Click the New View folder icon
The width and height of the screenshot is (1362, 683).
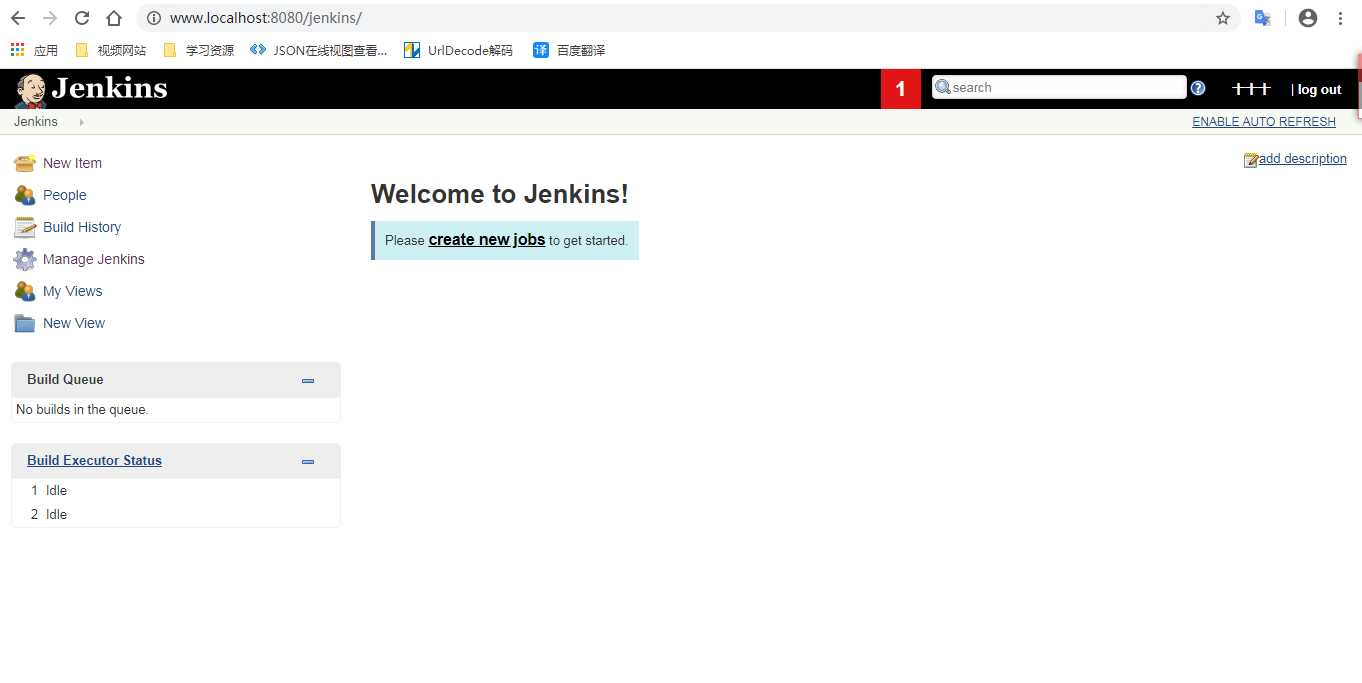pyautogui.click(x=25, y=323)
